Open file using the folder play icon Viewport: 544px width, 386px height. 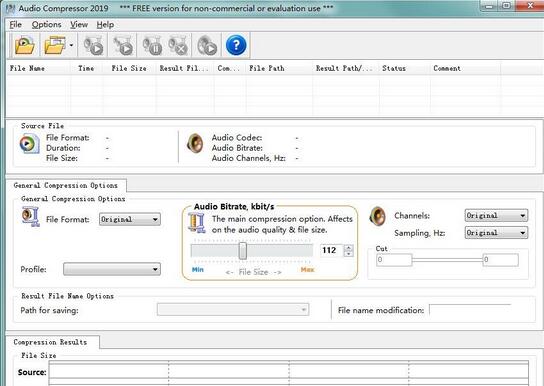24,45
